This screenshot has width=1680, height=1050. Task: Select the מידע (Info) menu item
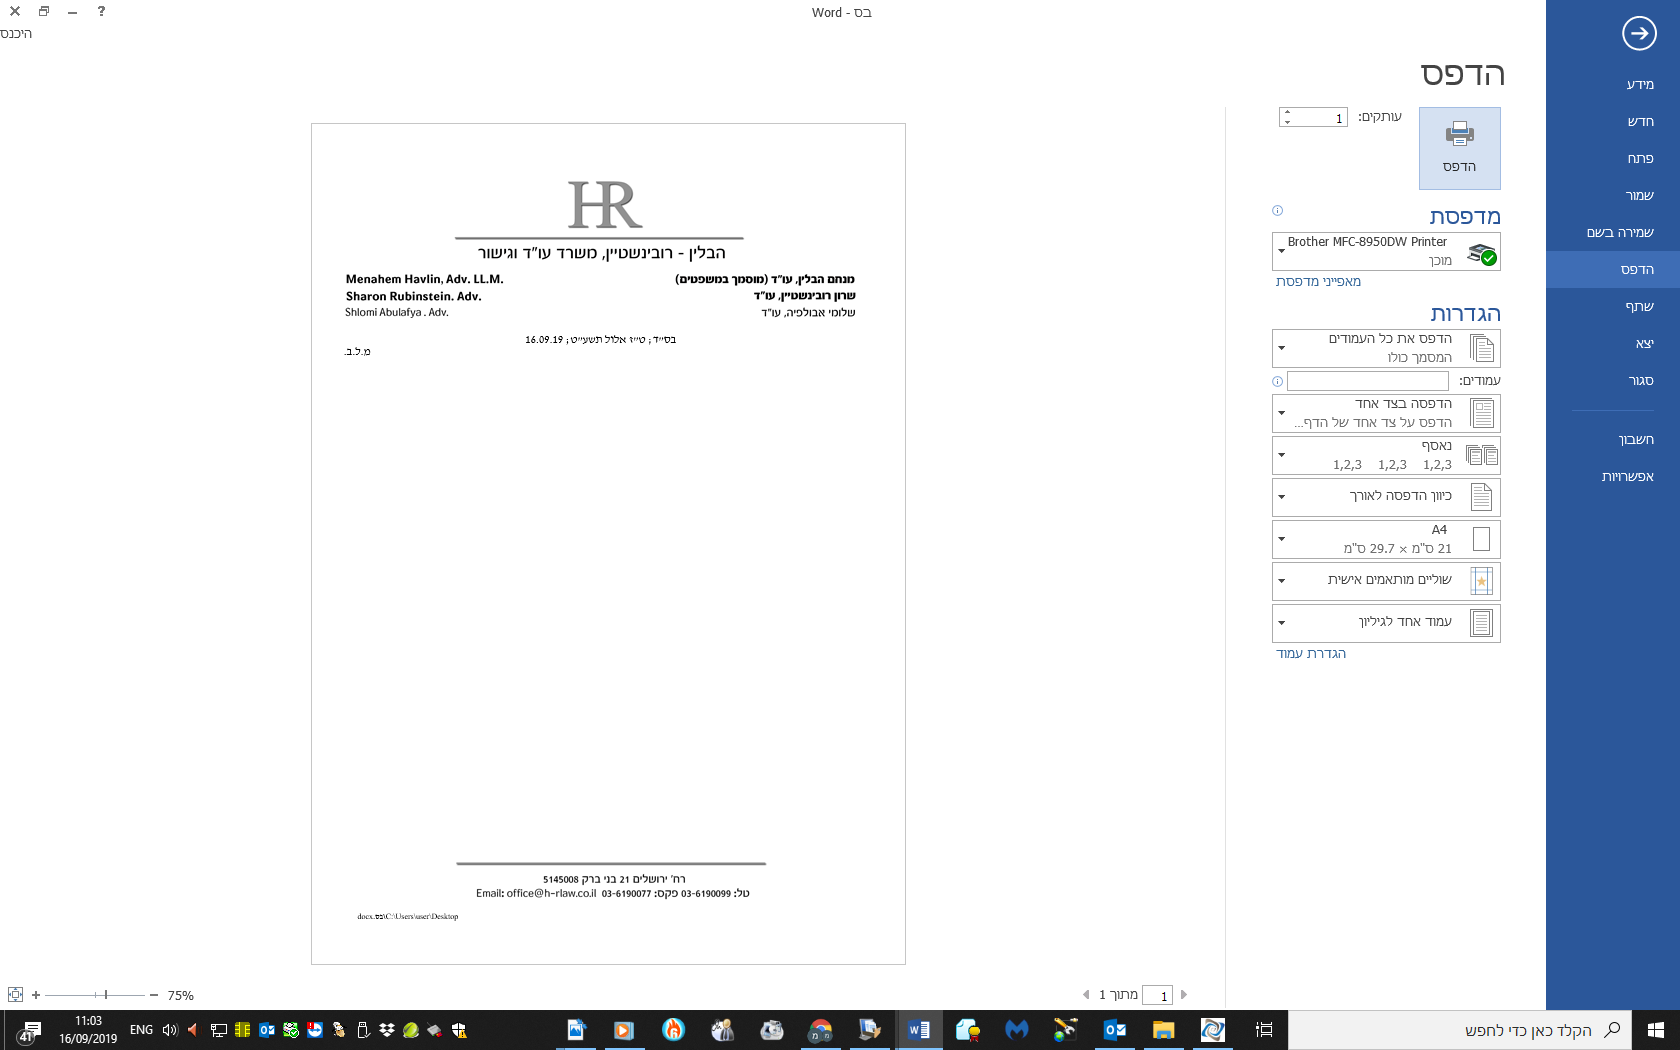pyautogui.click(x=1613, y=85)
